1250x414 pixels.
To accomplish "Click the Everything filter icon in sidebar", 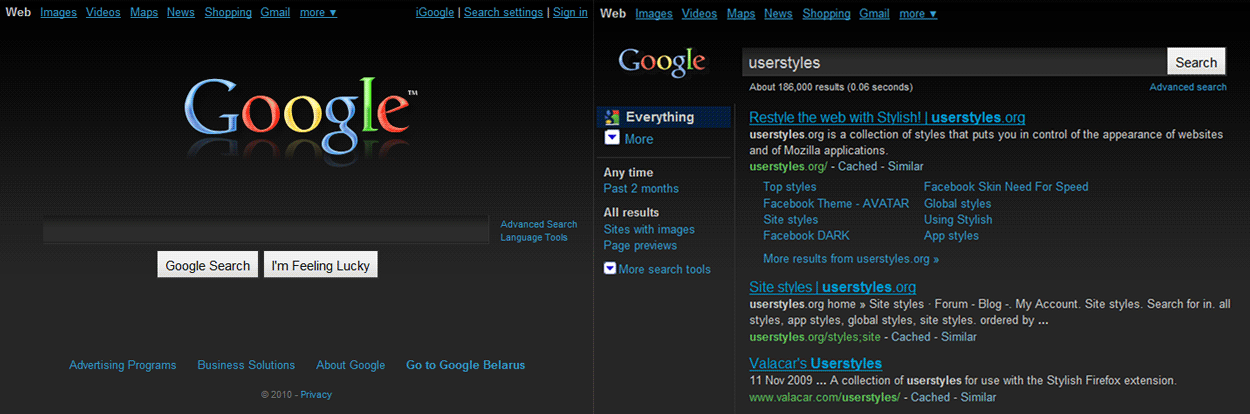I will click(612, 118).
